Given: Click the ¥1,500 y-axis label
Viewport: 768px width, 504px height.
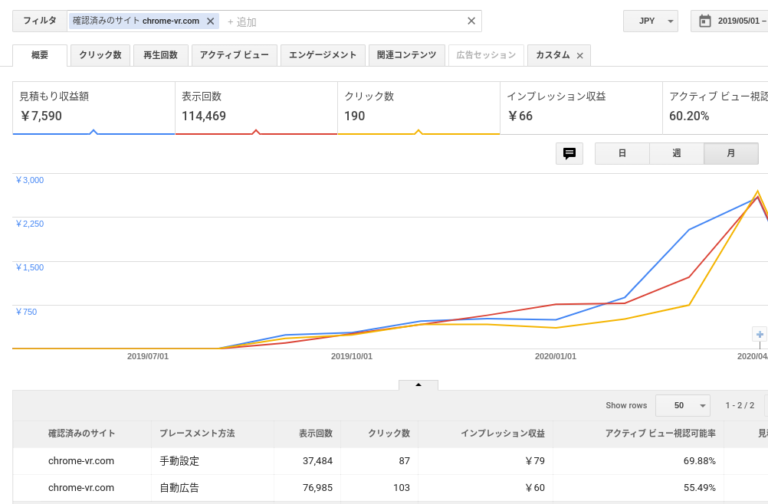Looking at the screenshot, I should (x=30, y=267).
